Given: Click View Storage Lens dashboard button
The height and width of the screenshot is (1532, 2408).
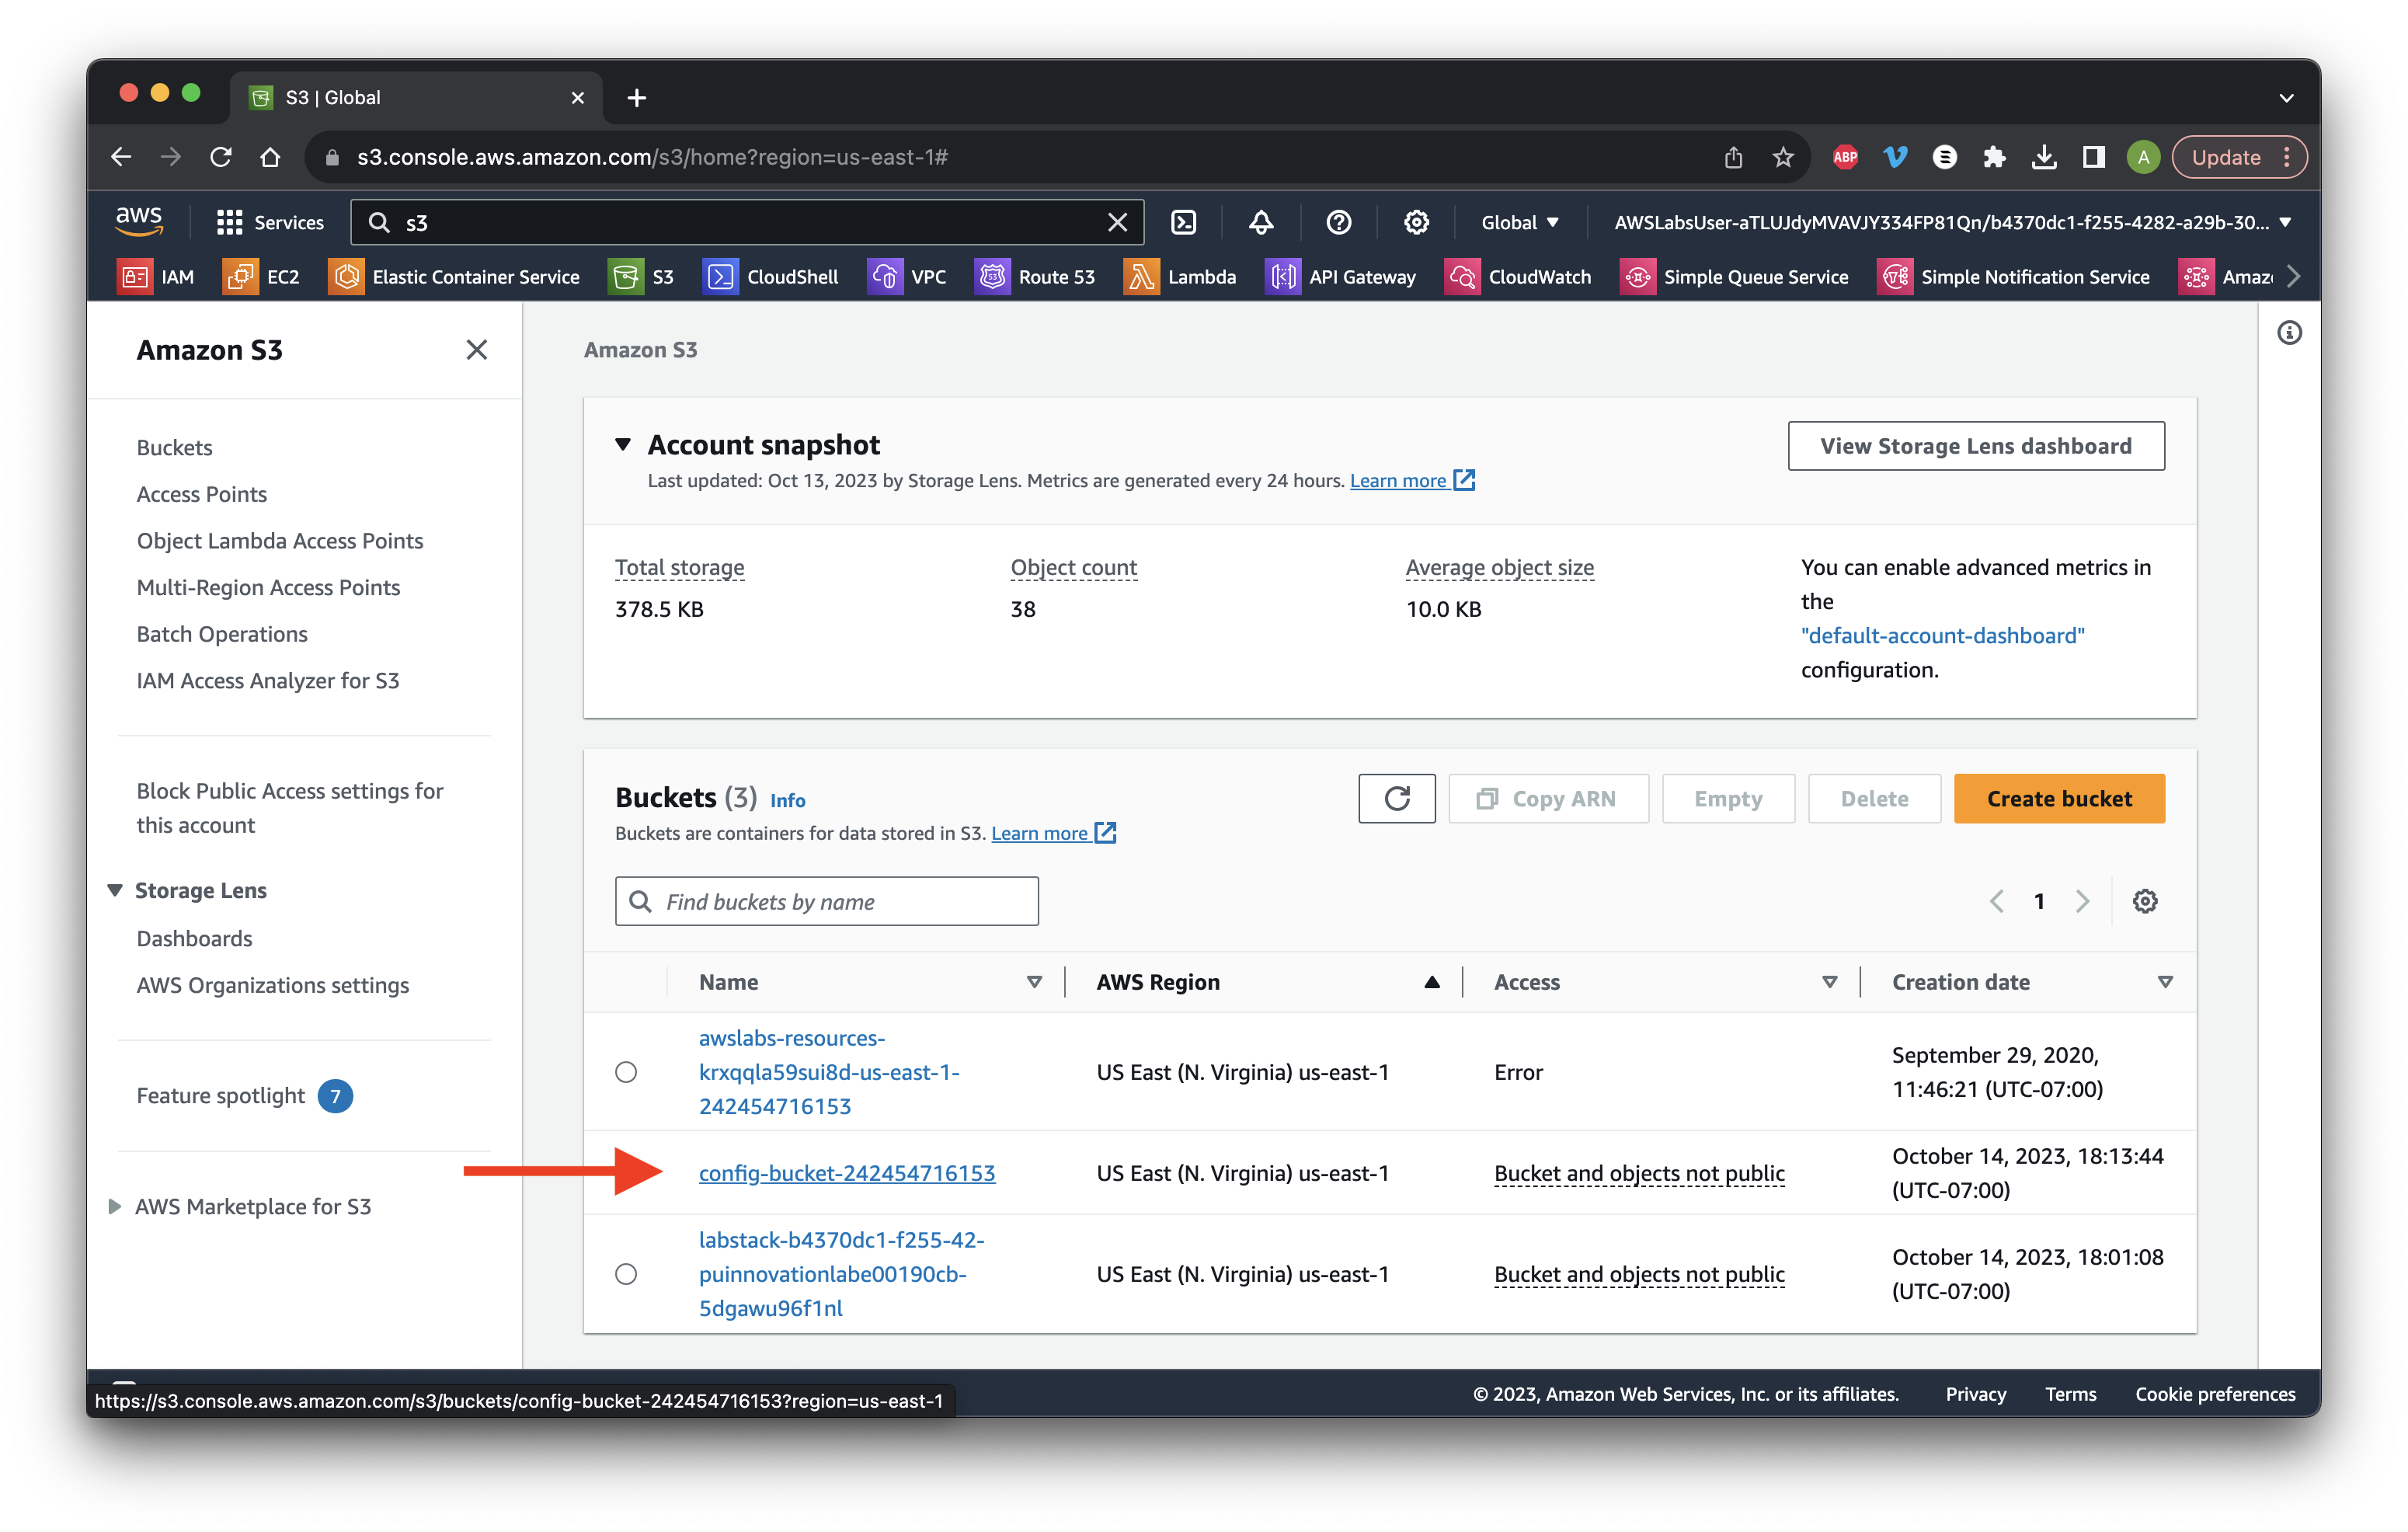Looking at the screenshot, I should tap(1975, 445).
